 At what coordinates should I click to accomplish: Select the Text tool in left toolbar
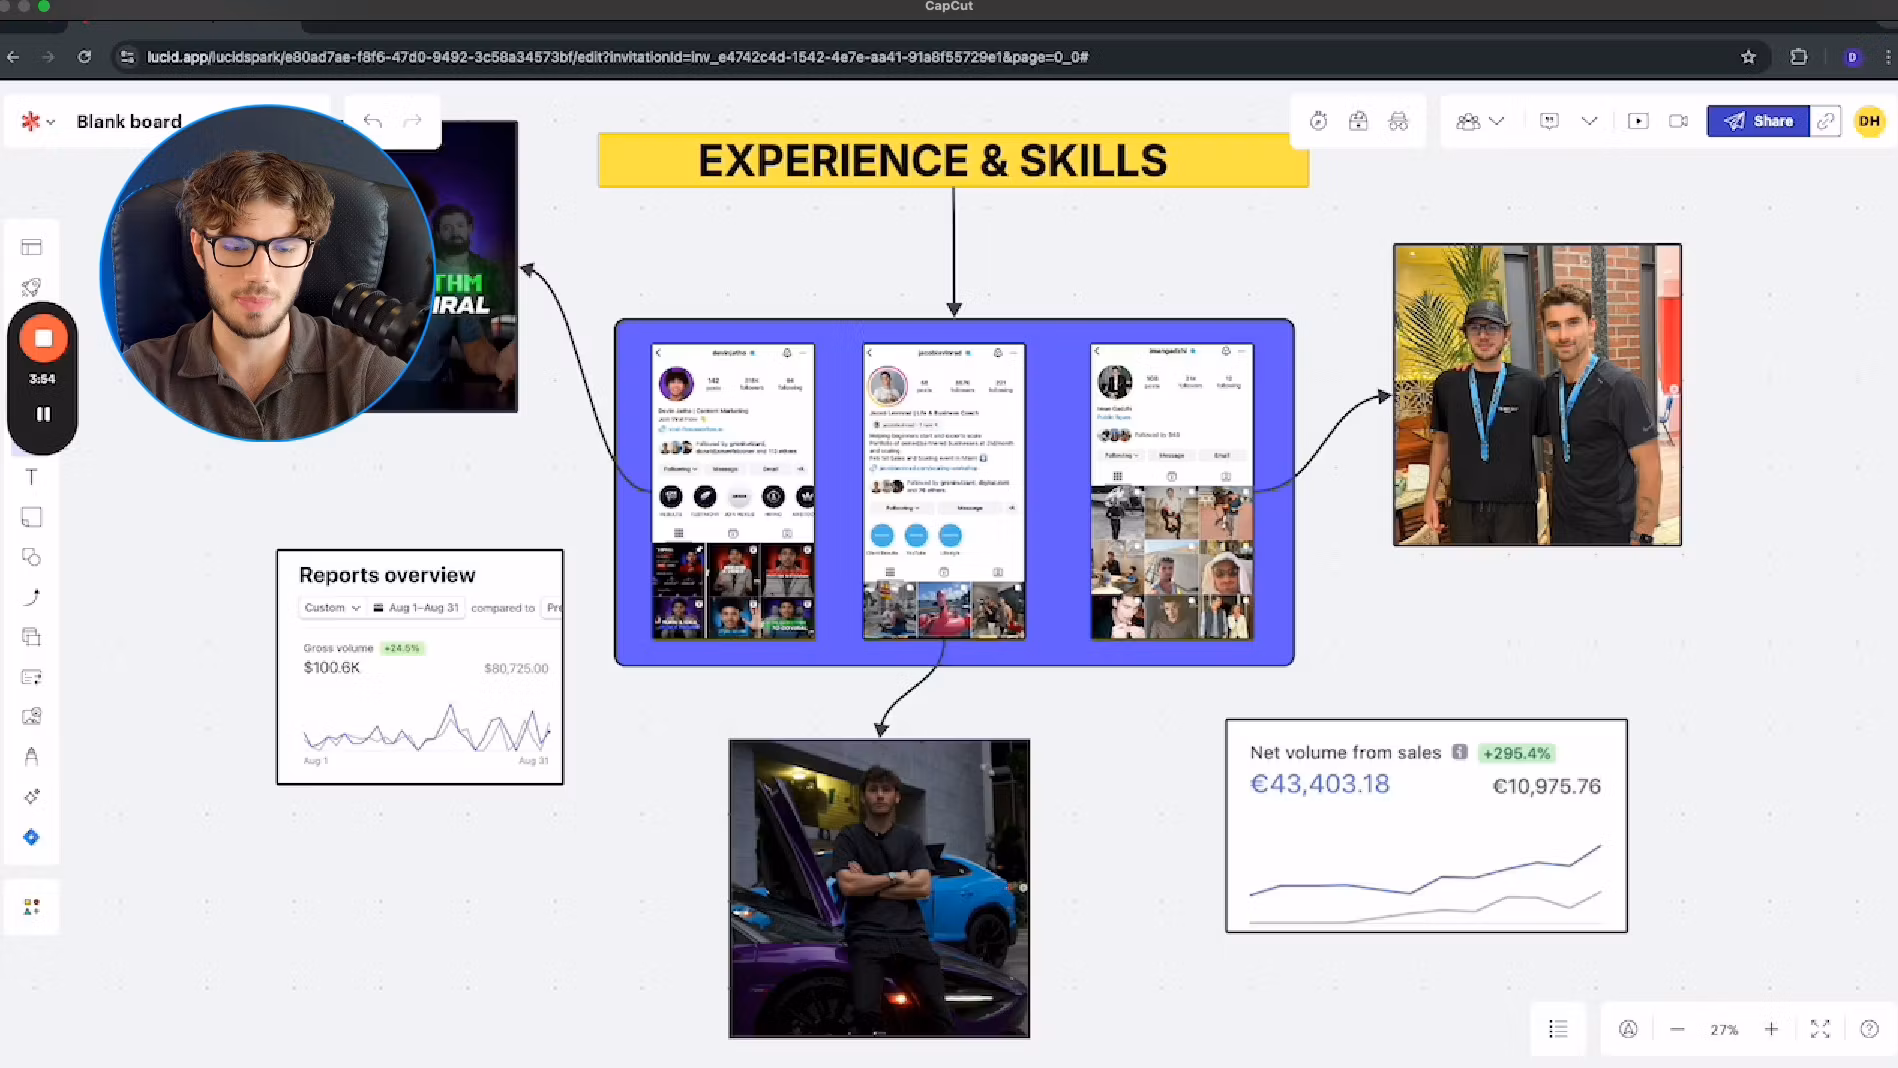tap(31, 477)
